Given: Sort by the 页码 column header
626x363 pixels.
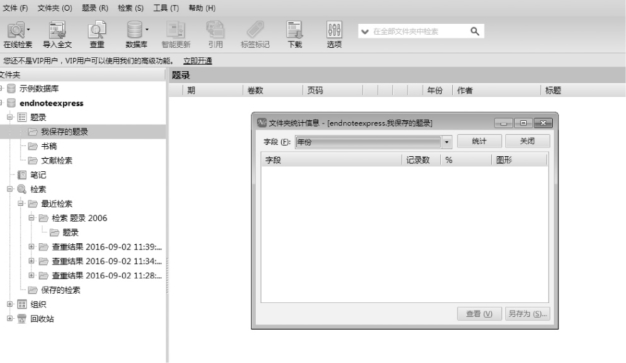Looking at the screenshot, I should click(333, 90).
